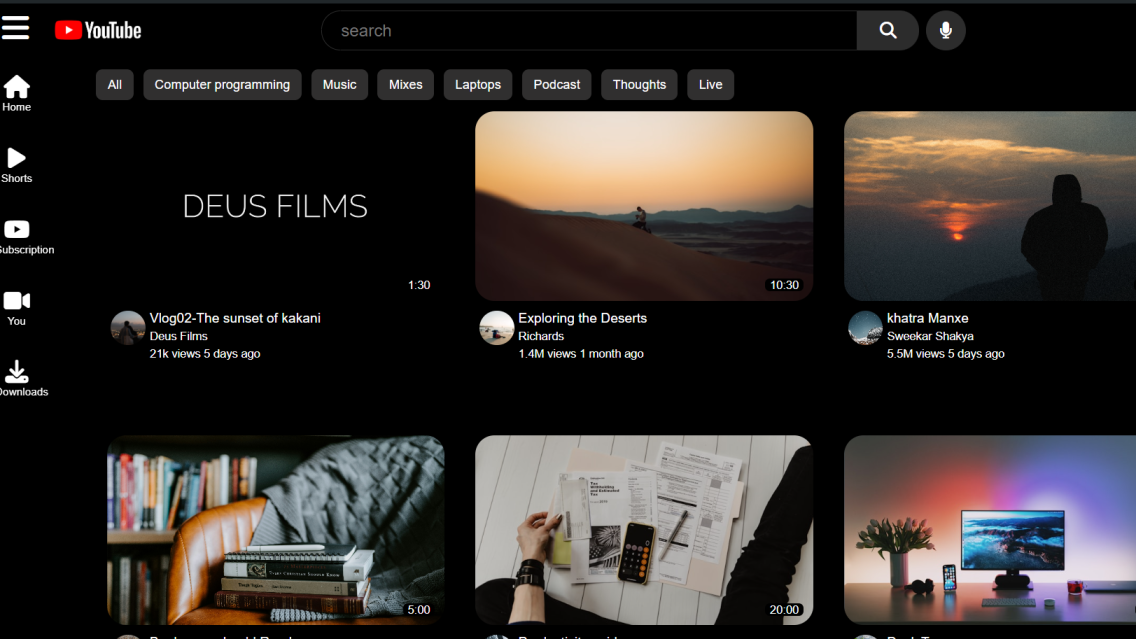This screenshot has height=639, width=1136.
Task: Click the Richards channel avatar
Action: 497,328
